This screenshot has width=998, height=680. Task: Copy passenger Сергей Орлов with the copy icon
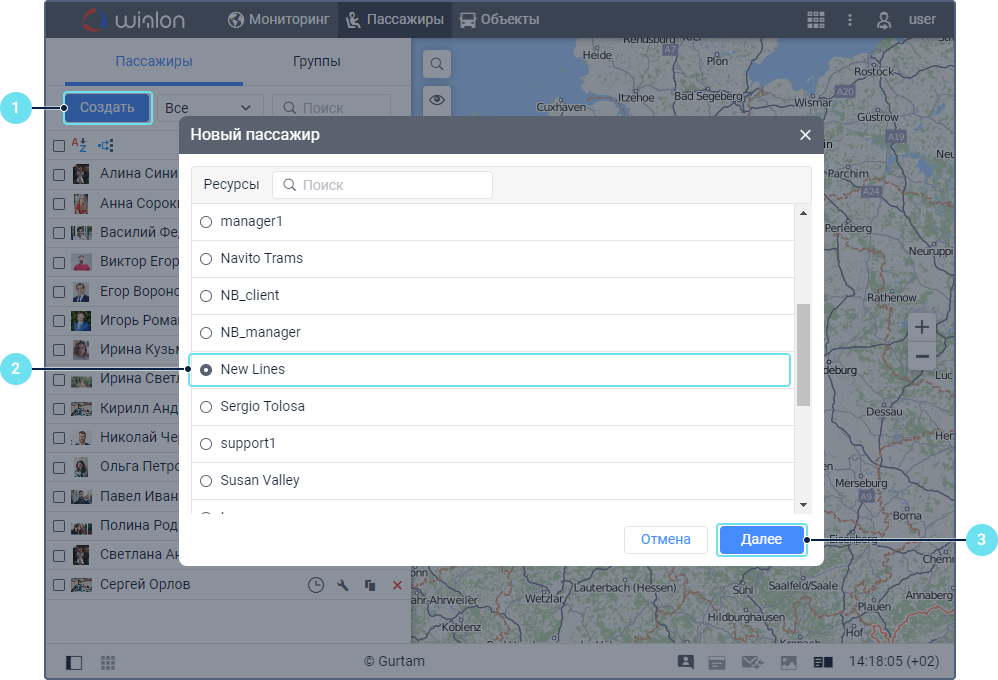(370, 585)
